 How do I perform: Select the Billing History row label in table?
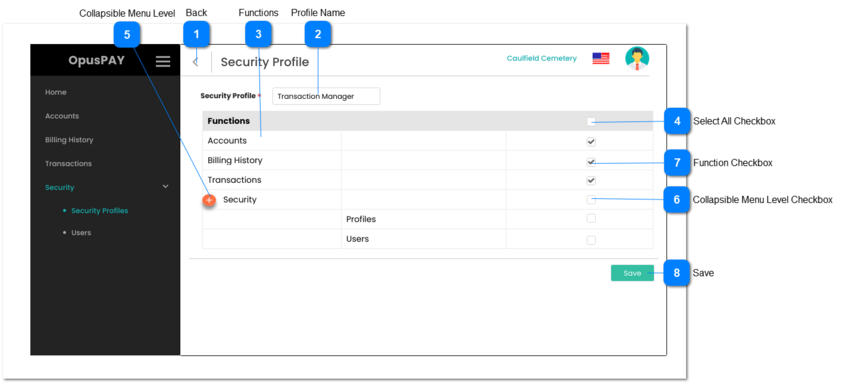(x=235, y=160)
